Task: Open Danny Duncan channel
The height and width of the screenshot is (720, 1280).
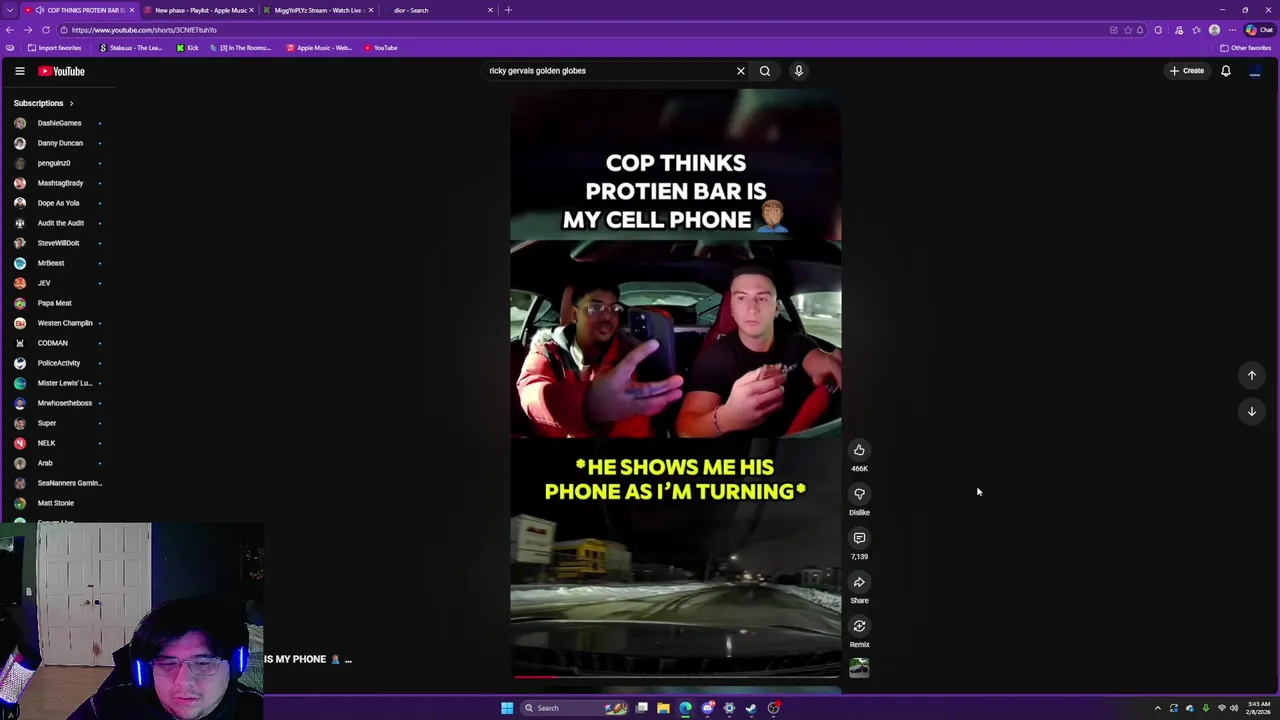Action: click(59, 143)
